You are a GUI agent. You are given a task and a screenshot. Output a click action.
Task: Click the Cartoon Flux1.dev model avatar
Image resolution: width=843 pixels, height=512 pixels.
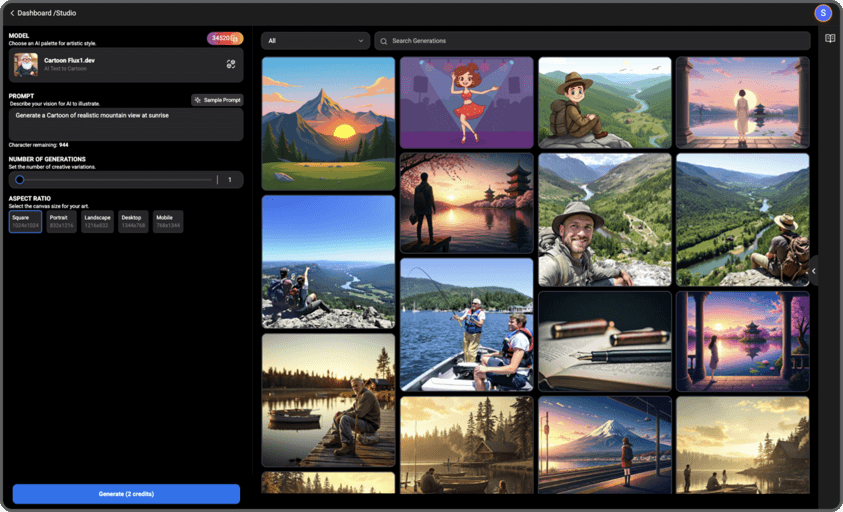pyautogui.click(x=26, y=65)
